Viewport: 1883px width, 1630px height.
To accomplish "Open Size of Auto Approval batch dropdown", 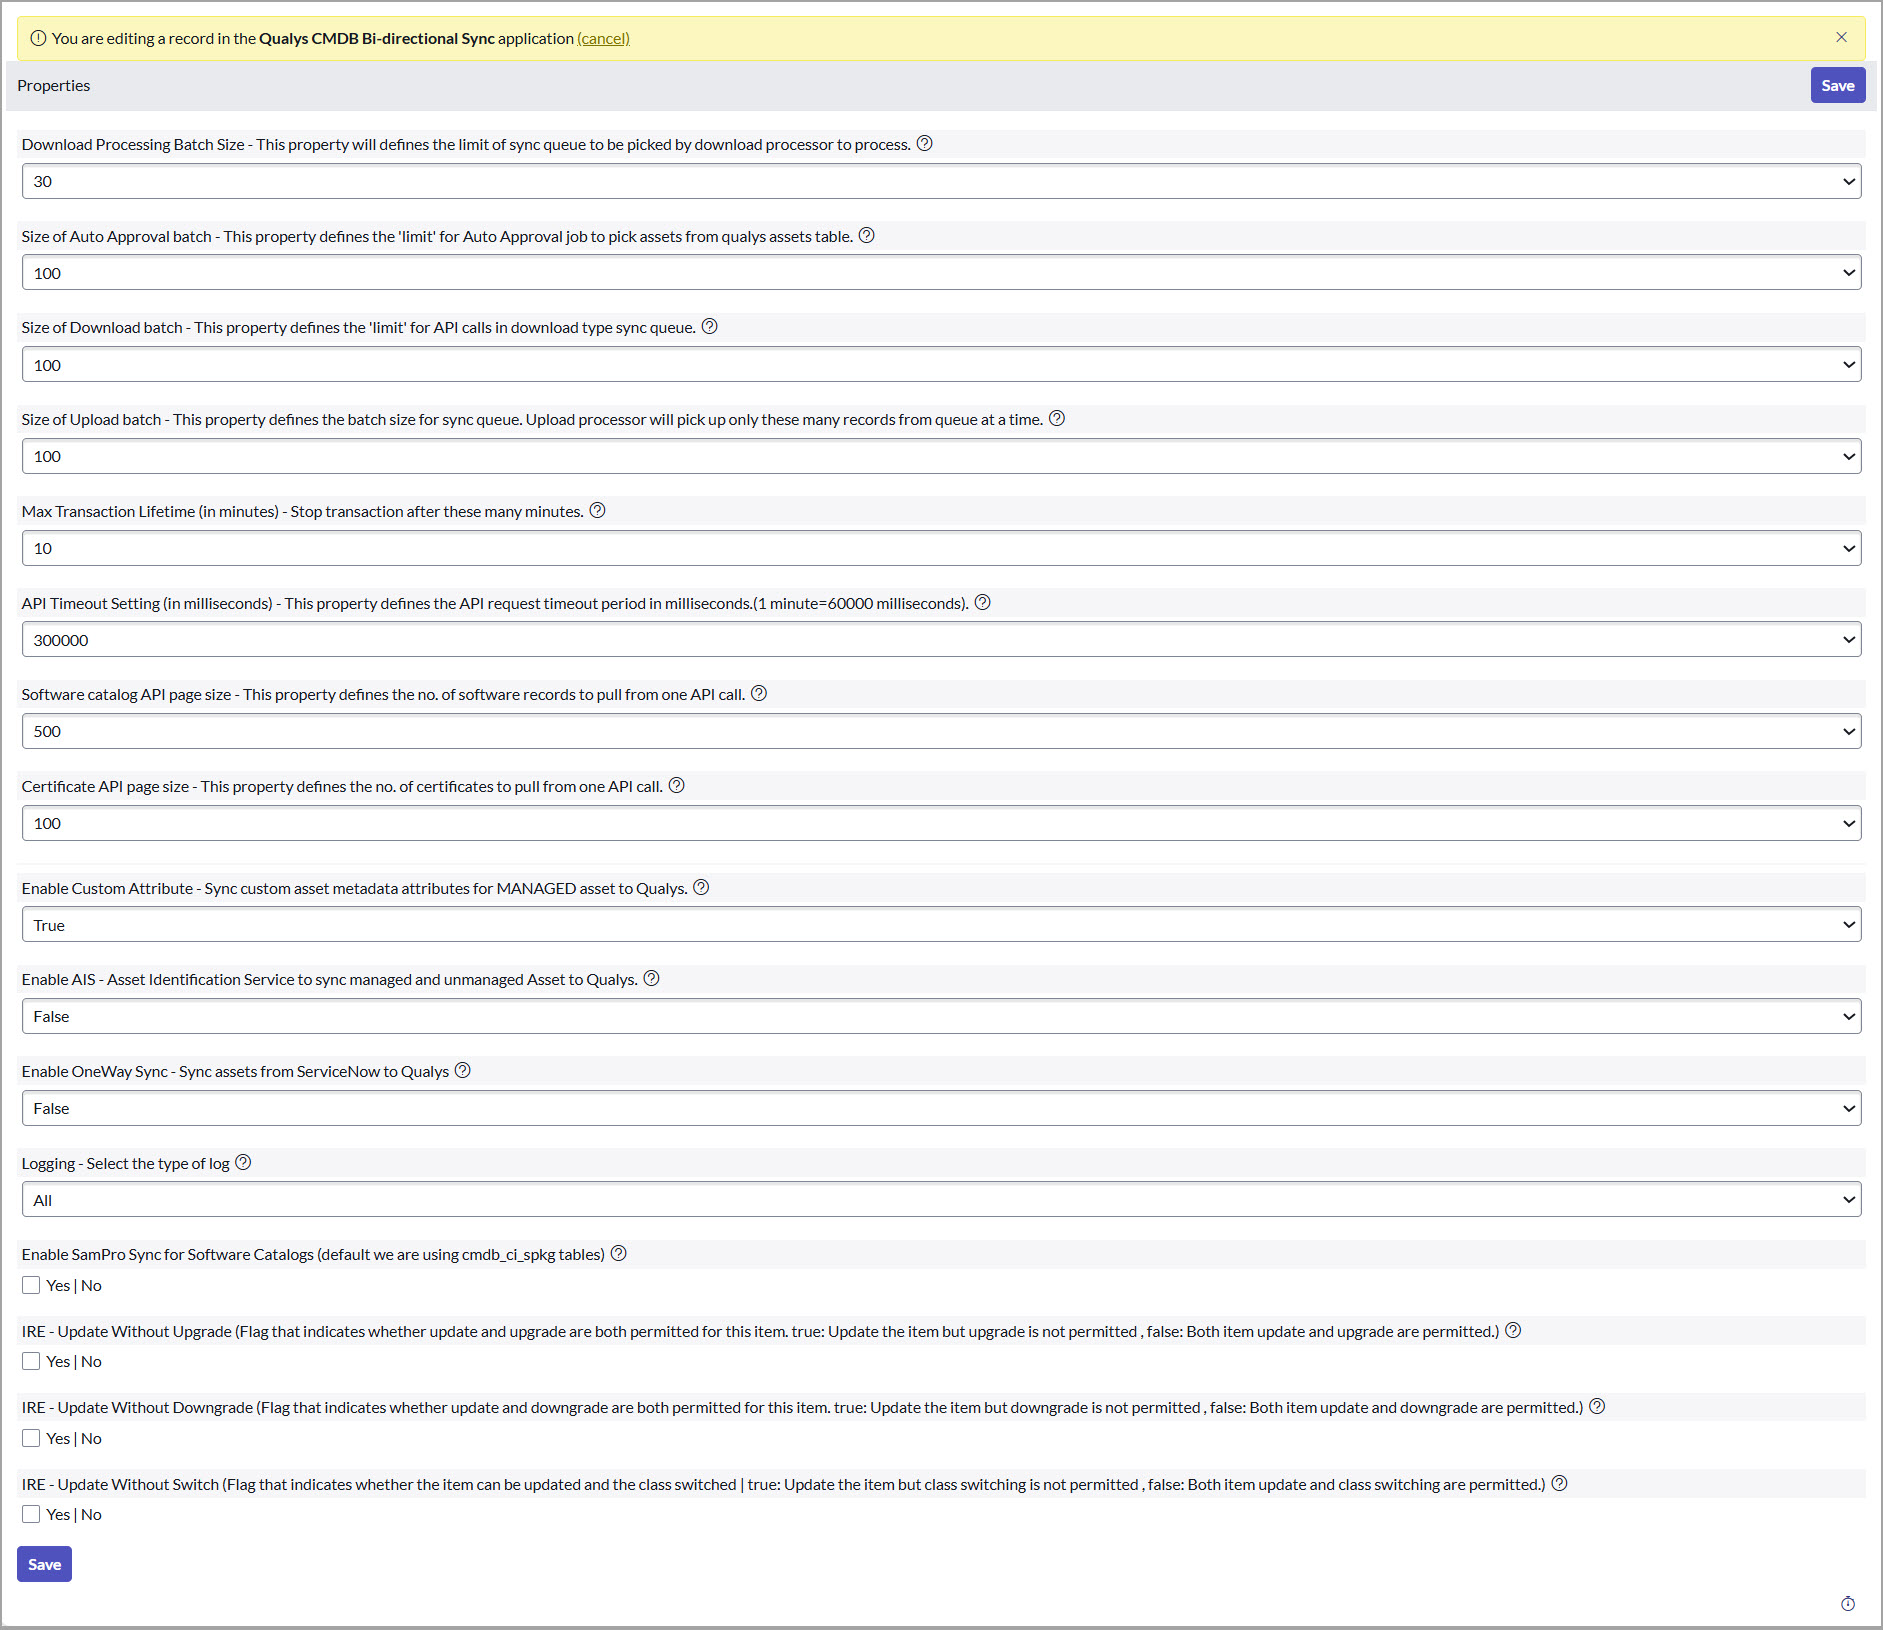I will tap(941, 273).
